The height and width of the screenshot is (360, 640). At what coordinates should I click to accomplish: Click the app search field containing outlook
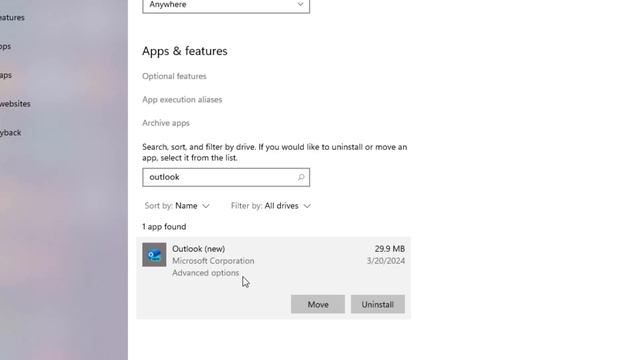click(226, 177)
